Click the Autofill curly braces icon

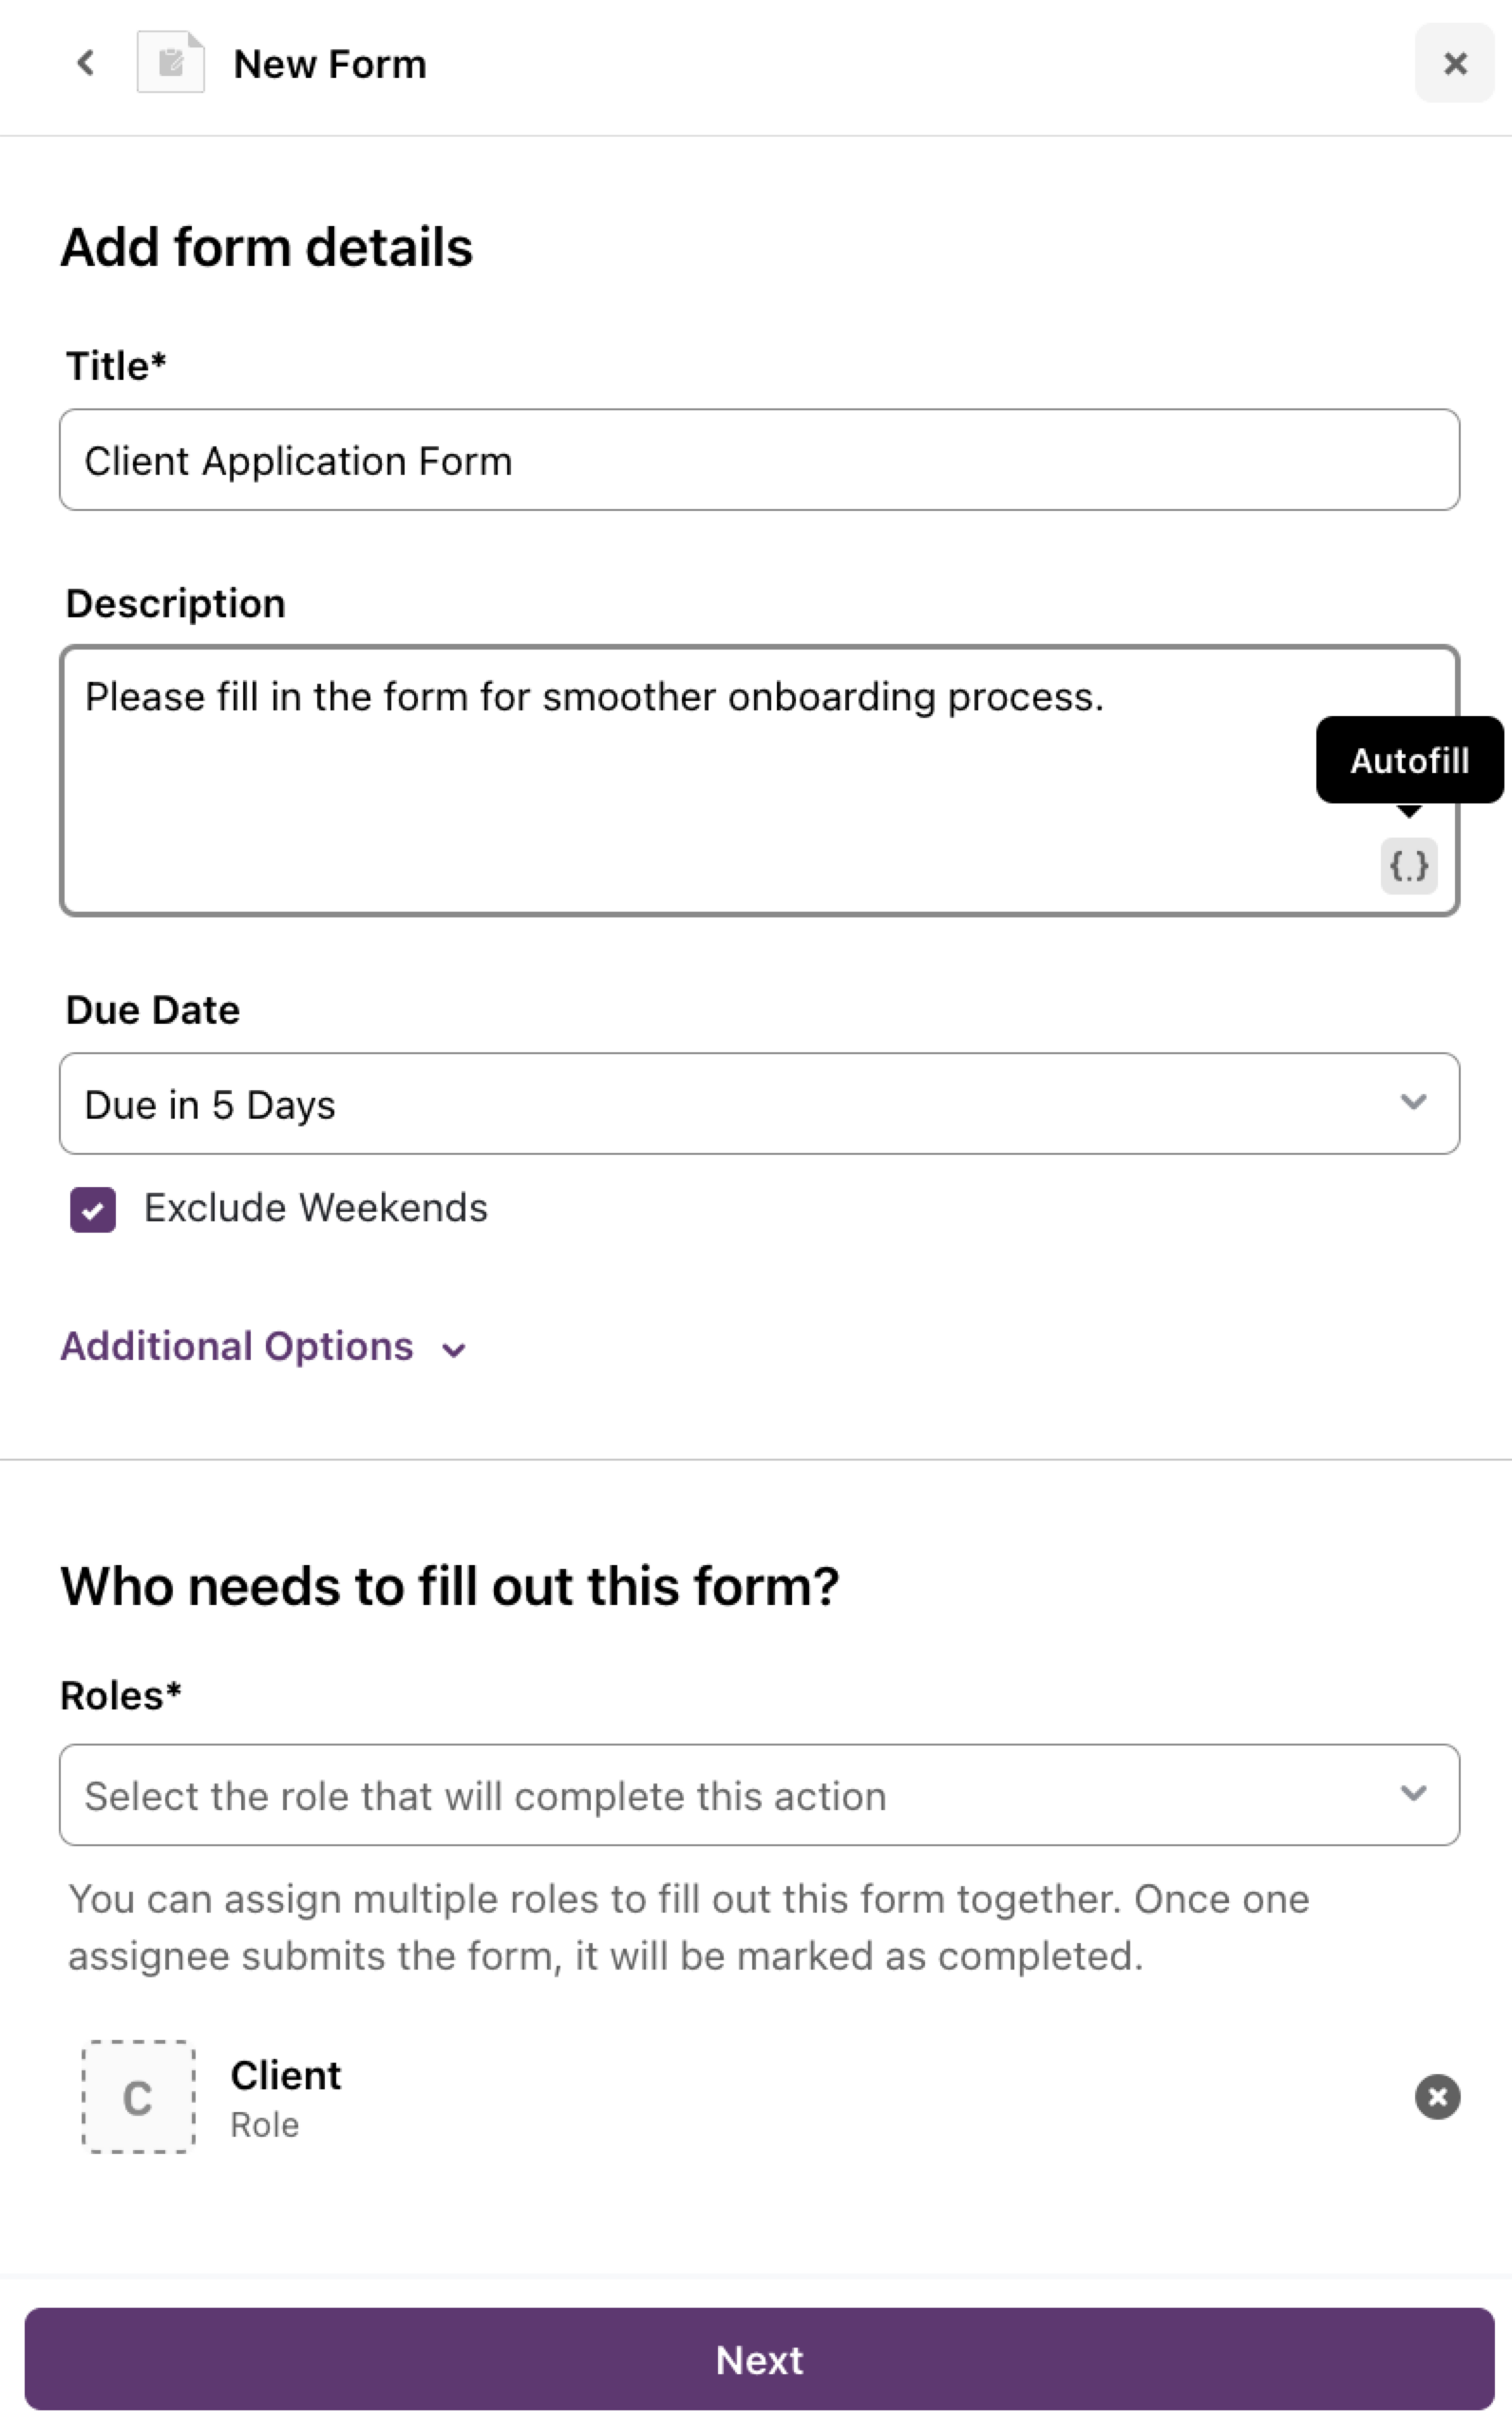pos(1408,865)
